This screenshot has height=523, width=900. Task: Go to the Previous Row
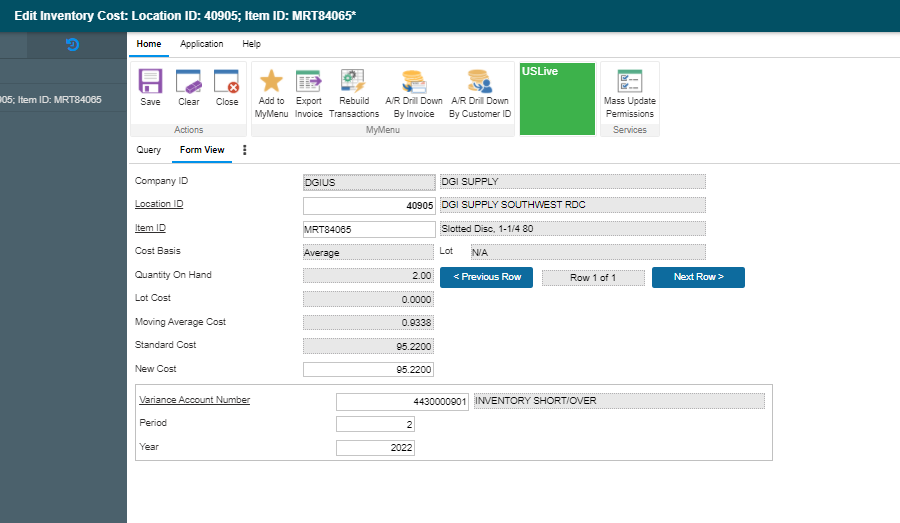coord(486,277)
